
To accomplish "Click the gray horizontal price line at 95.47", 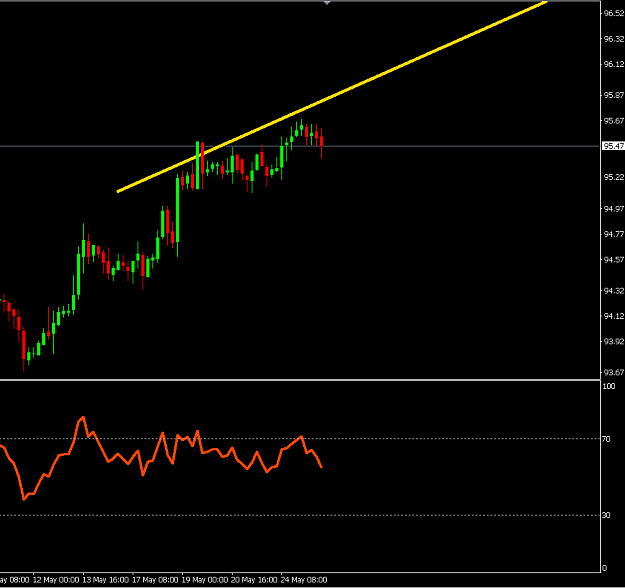I will click(x=300, y=146).
